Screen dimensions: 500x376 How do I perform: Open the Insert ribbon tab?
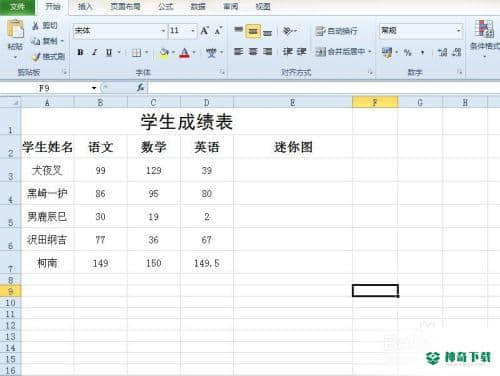85,6
